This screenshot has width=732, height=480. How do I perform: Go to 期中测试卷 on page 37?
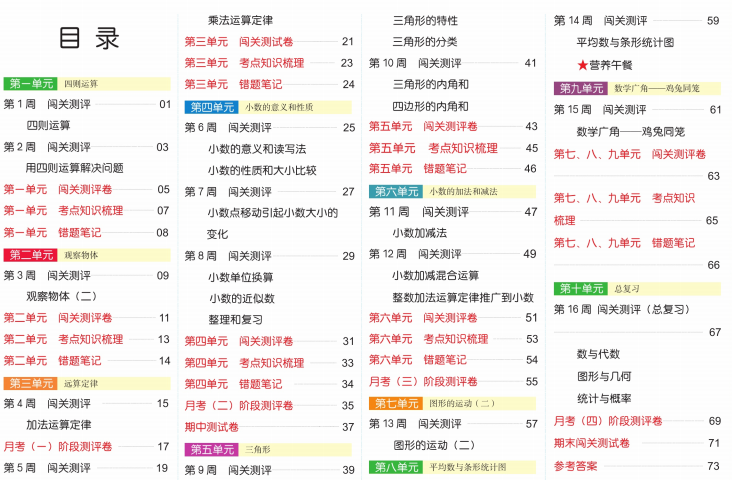click(x=212, y=426)
